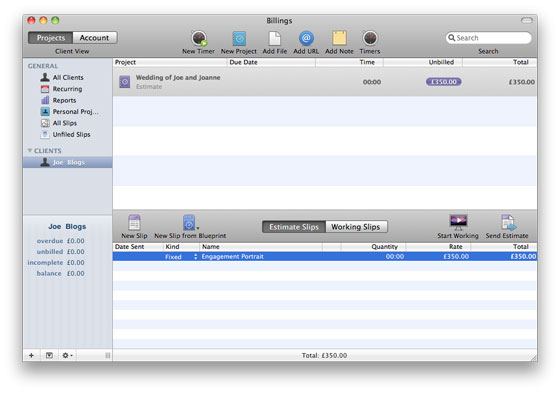Open the blueprint dropdown arrow
This screenshot has height=393, width=560.
[x=198, y=228]
